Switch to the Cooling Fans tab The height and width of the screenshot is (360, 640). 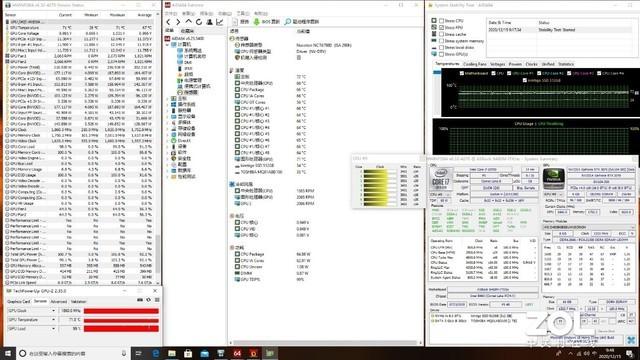475,64
